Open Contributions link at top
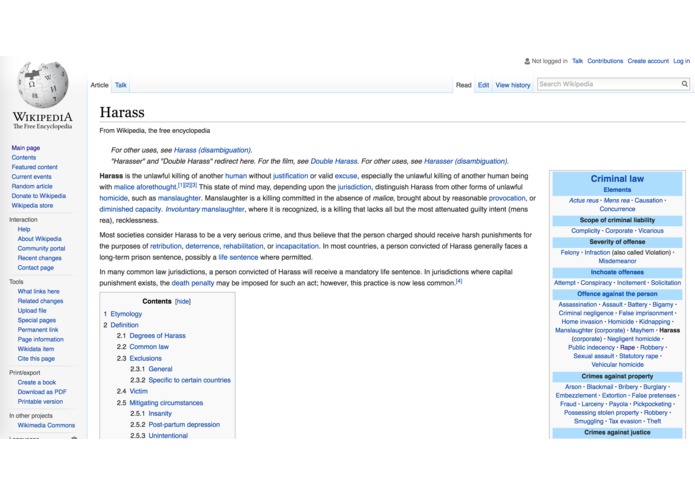 point(605,61)
